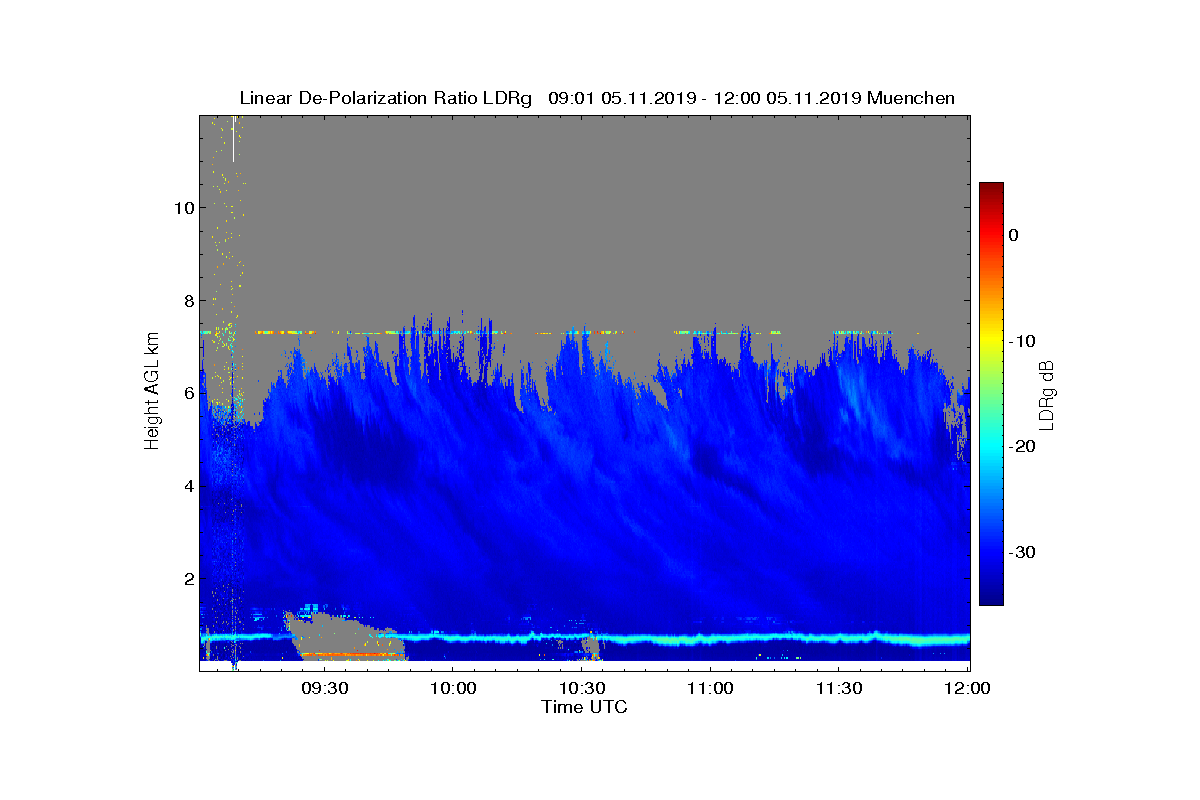Click the height tick label 4
The width and height of the screenshot is (1200, 800).
coord(187,487)
